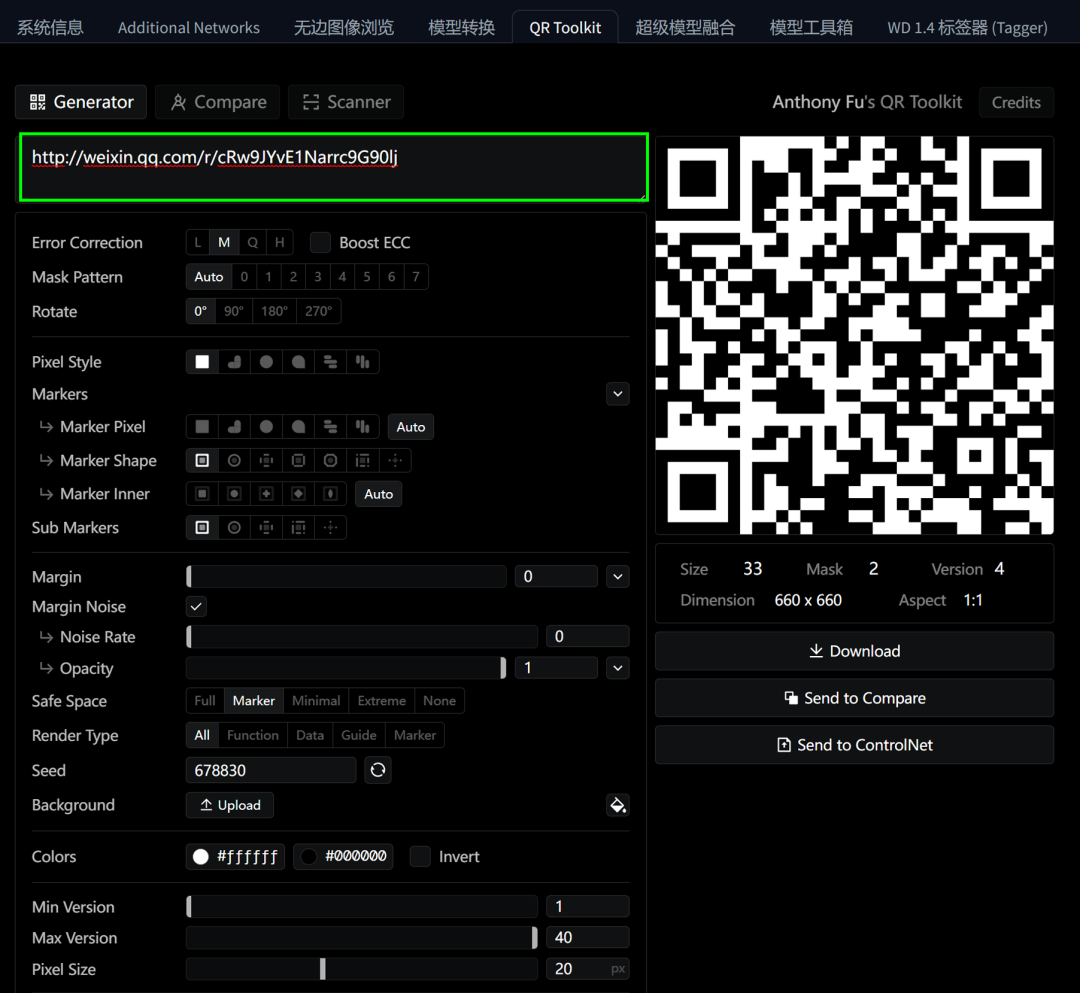Viewport: 1080px width, 993px height.
Task: Choose circle inner in Marker Inner row
Action: 234,494
